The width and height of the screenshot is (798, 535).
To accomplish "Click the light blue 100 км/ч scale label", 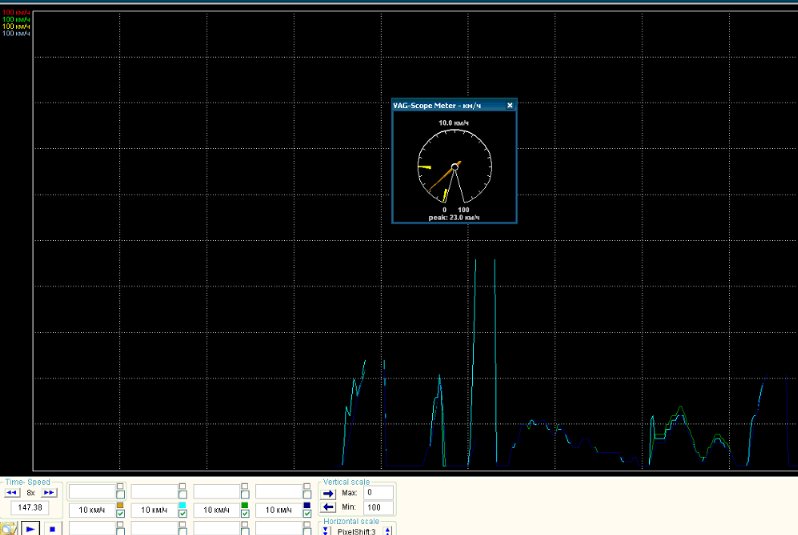I will 16,34.
